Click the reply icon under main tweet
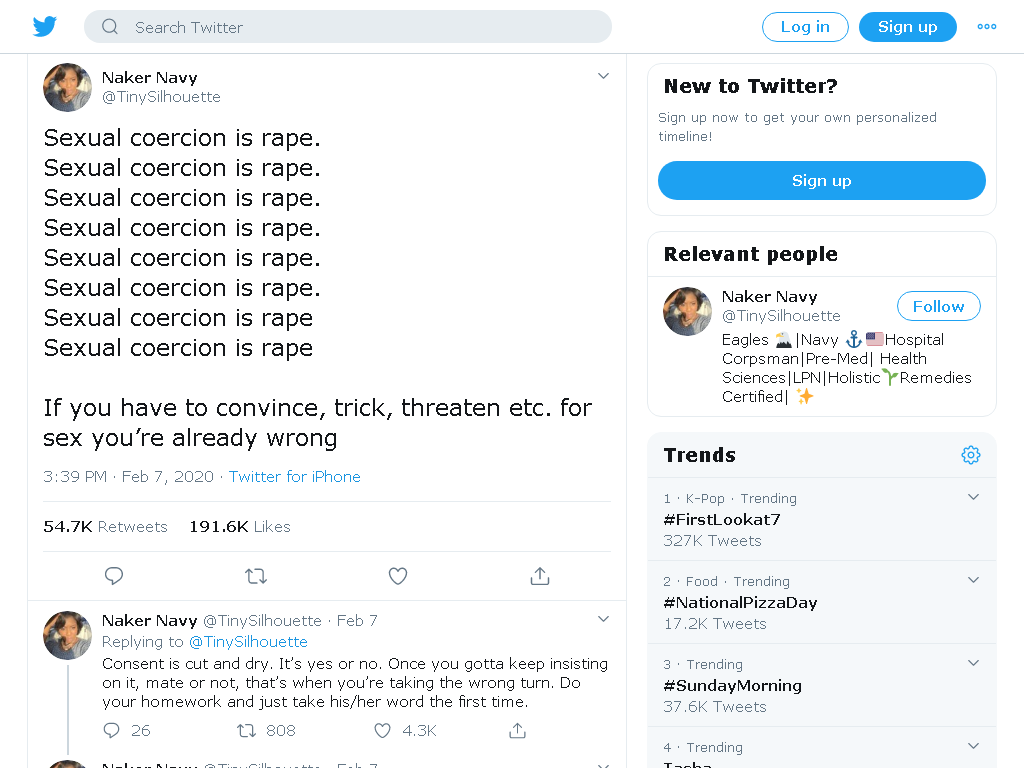 click(x=114, y=576)
